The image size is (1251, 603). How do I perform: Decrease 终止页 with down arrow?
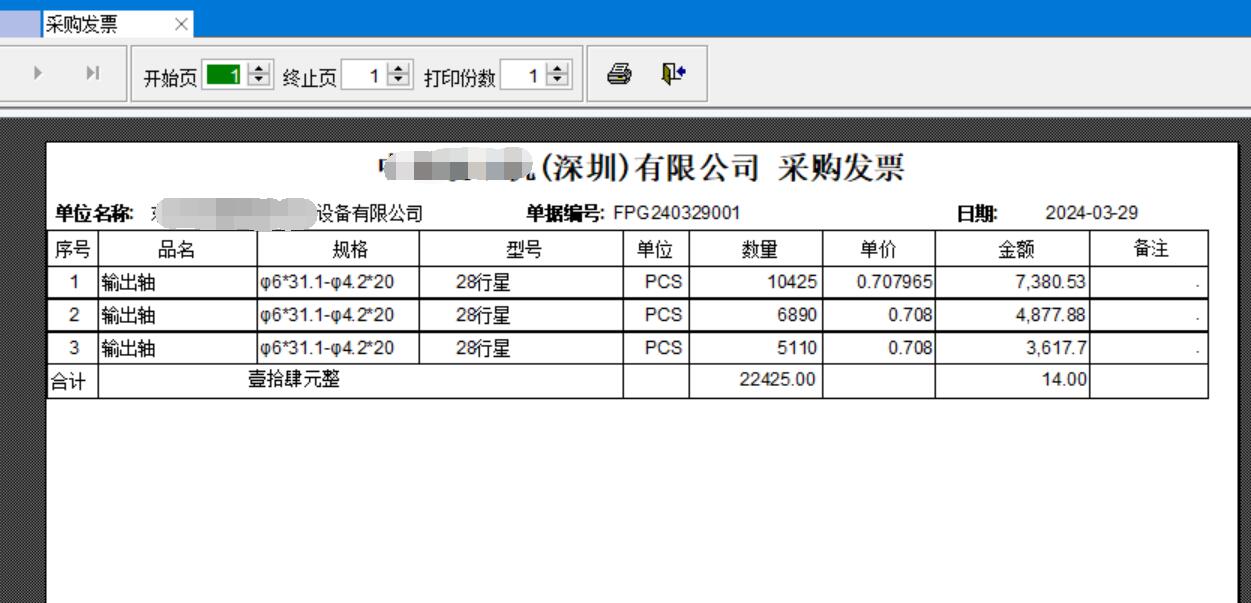click(x=398, y=80)
